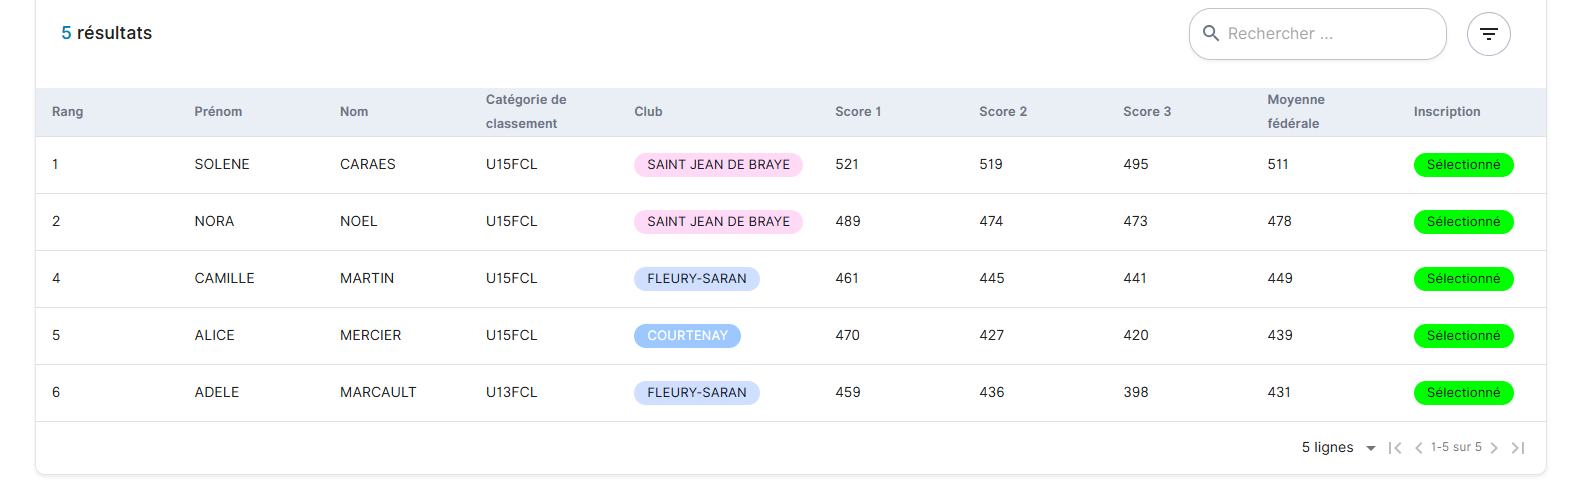The width and height of the screenshot is (1580, 482).
Task: Open the filter options icon
Action: click(x=1488, y=34)
